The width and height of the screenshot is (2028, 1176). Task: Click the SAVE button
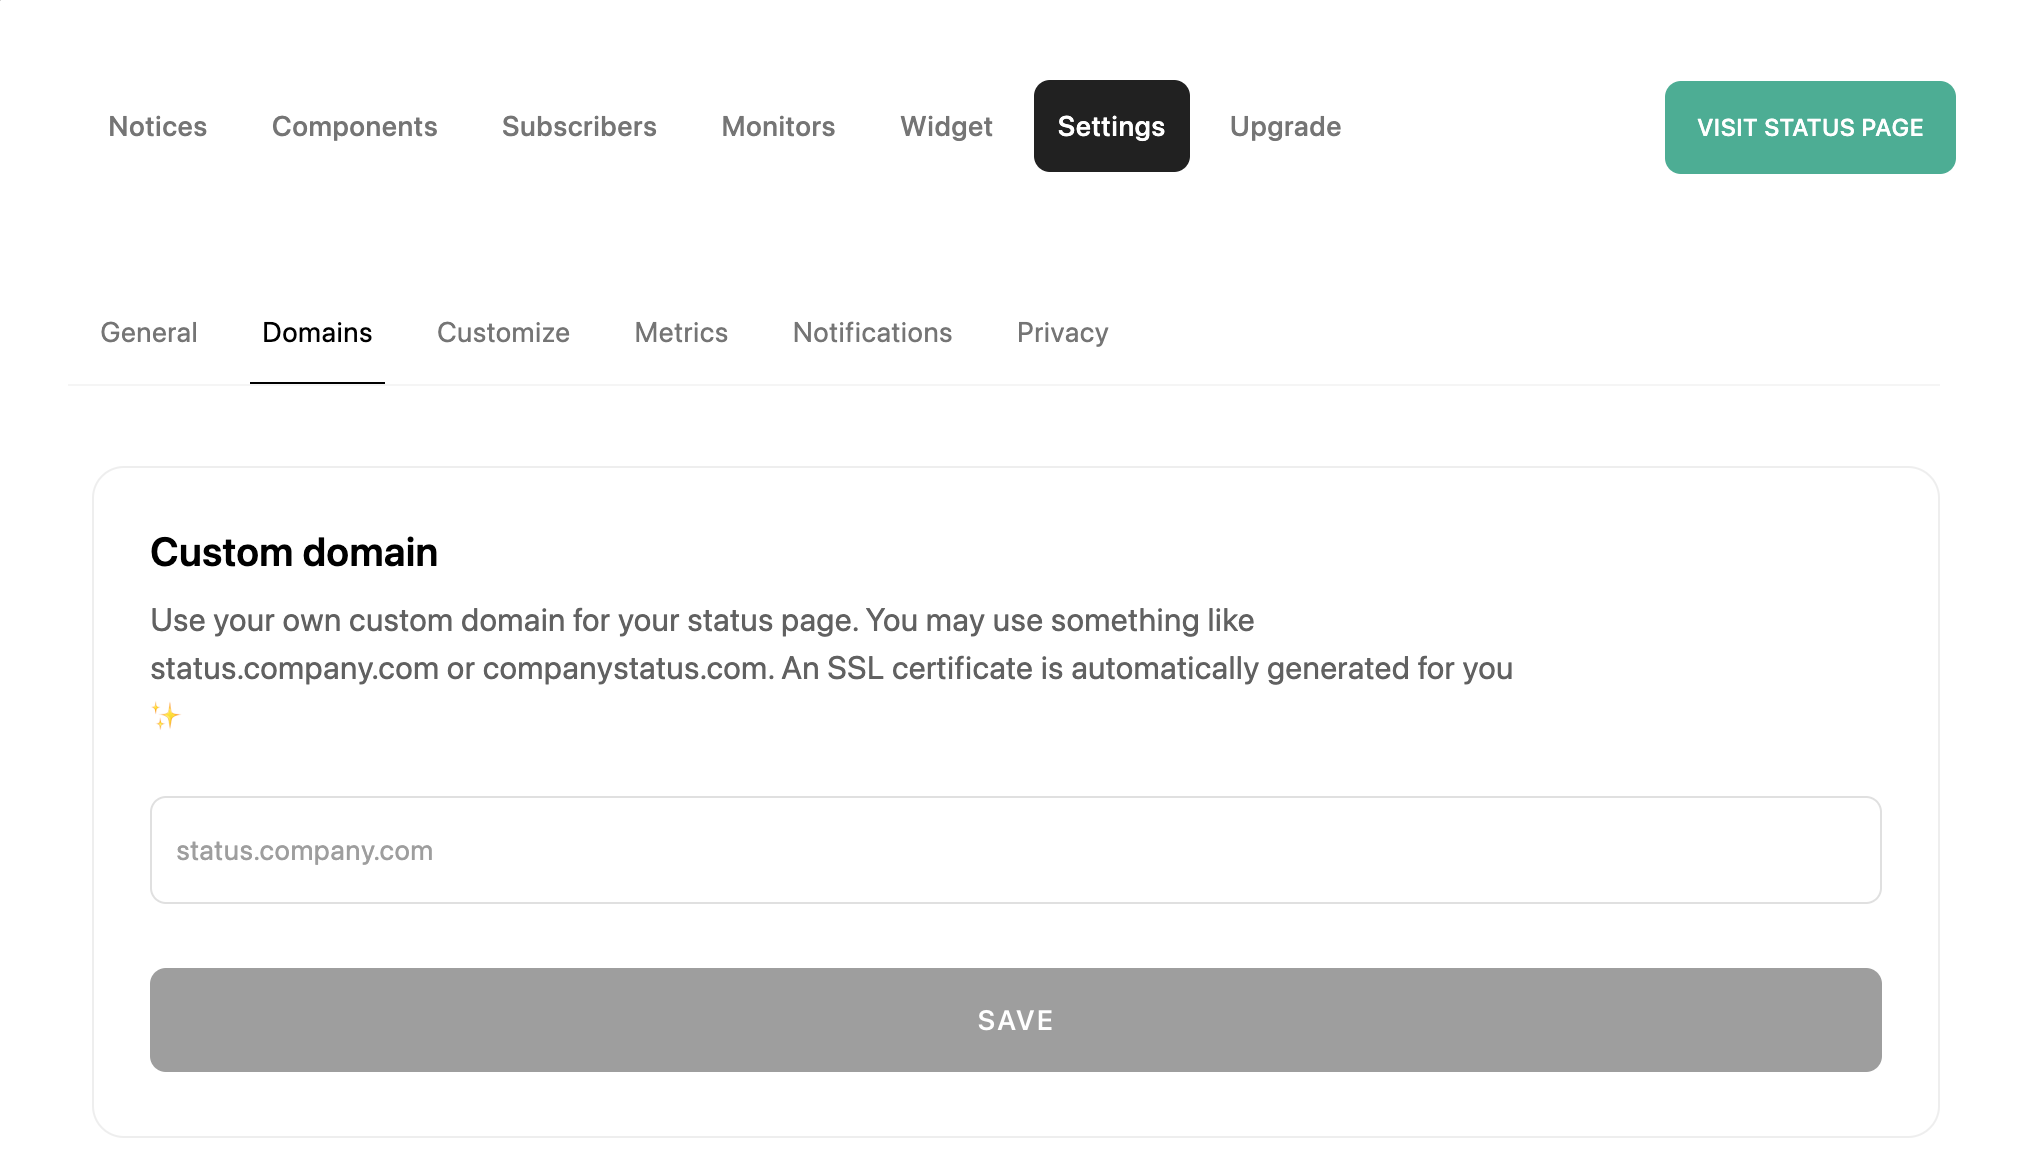(1015, 1019)
